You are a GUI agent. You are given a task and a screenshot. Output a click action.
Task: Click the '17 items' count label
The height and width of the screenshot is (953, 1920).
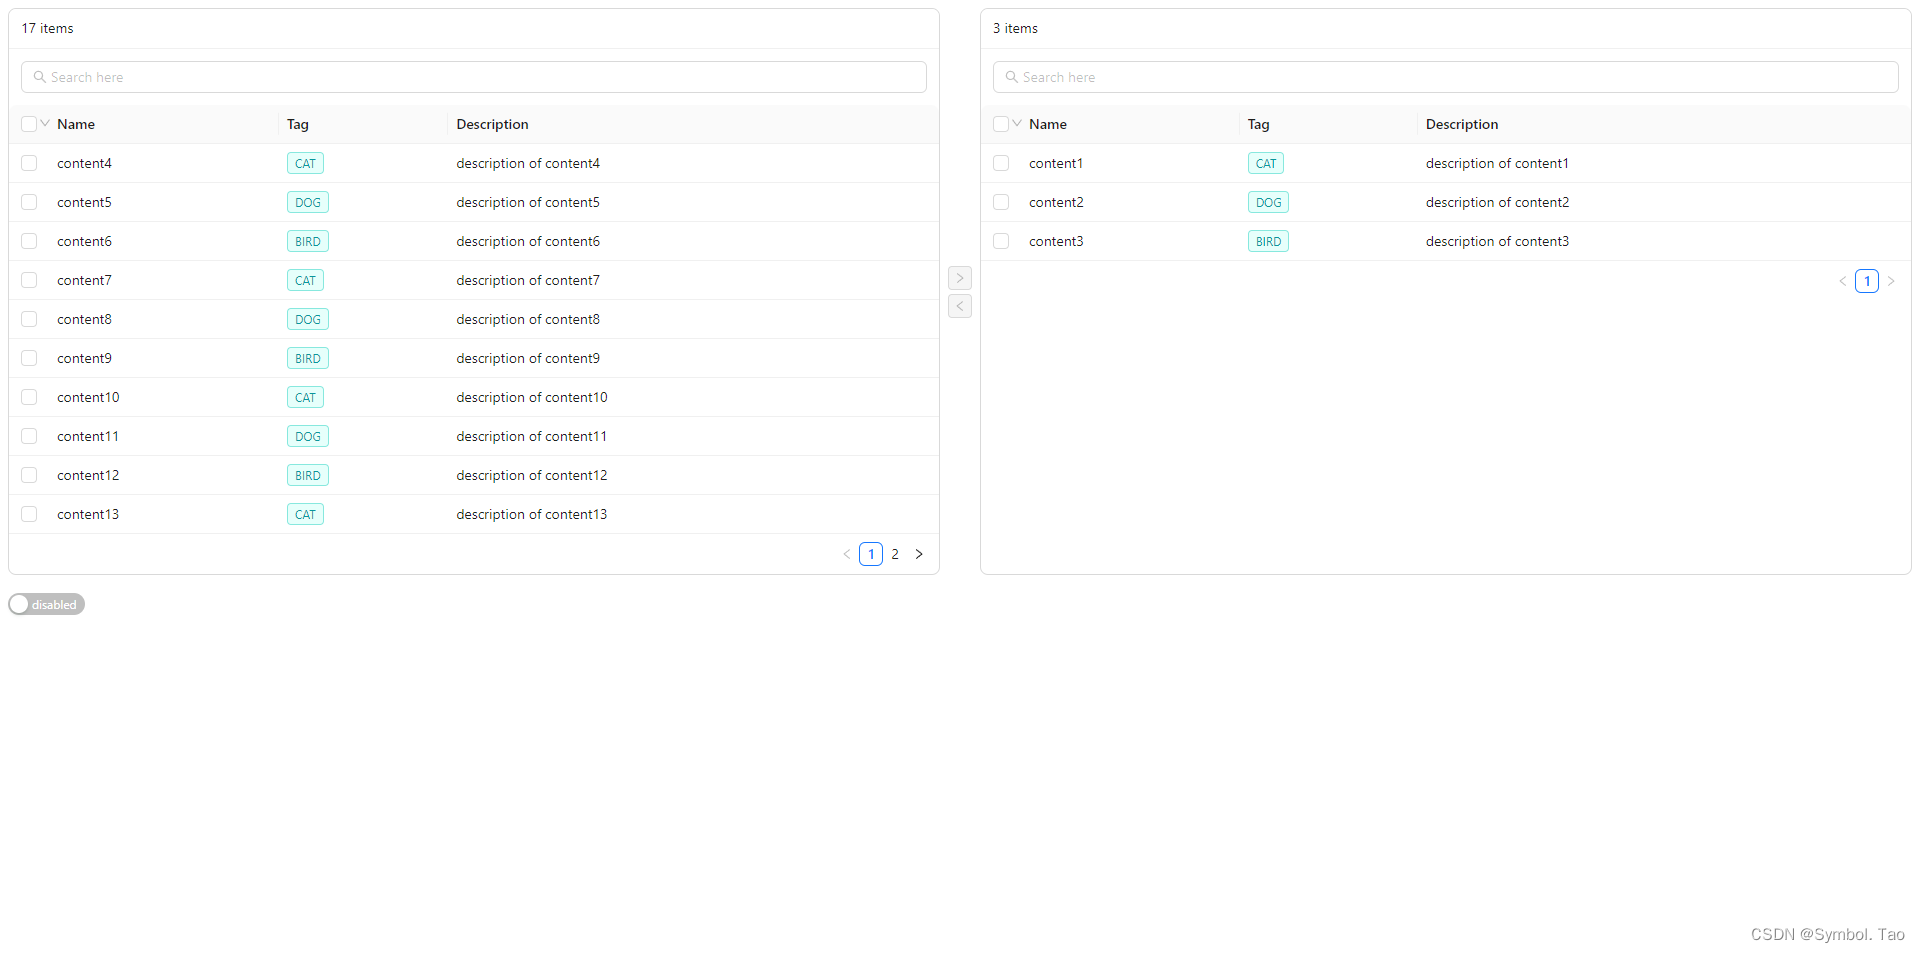pos(48,28)
